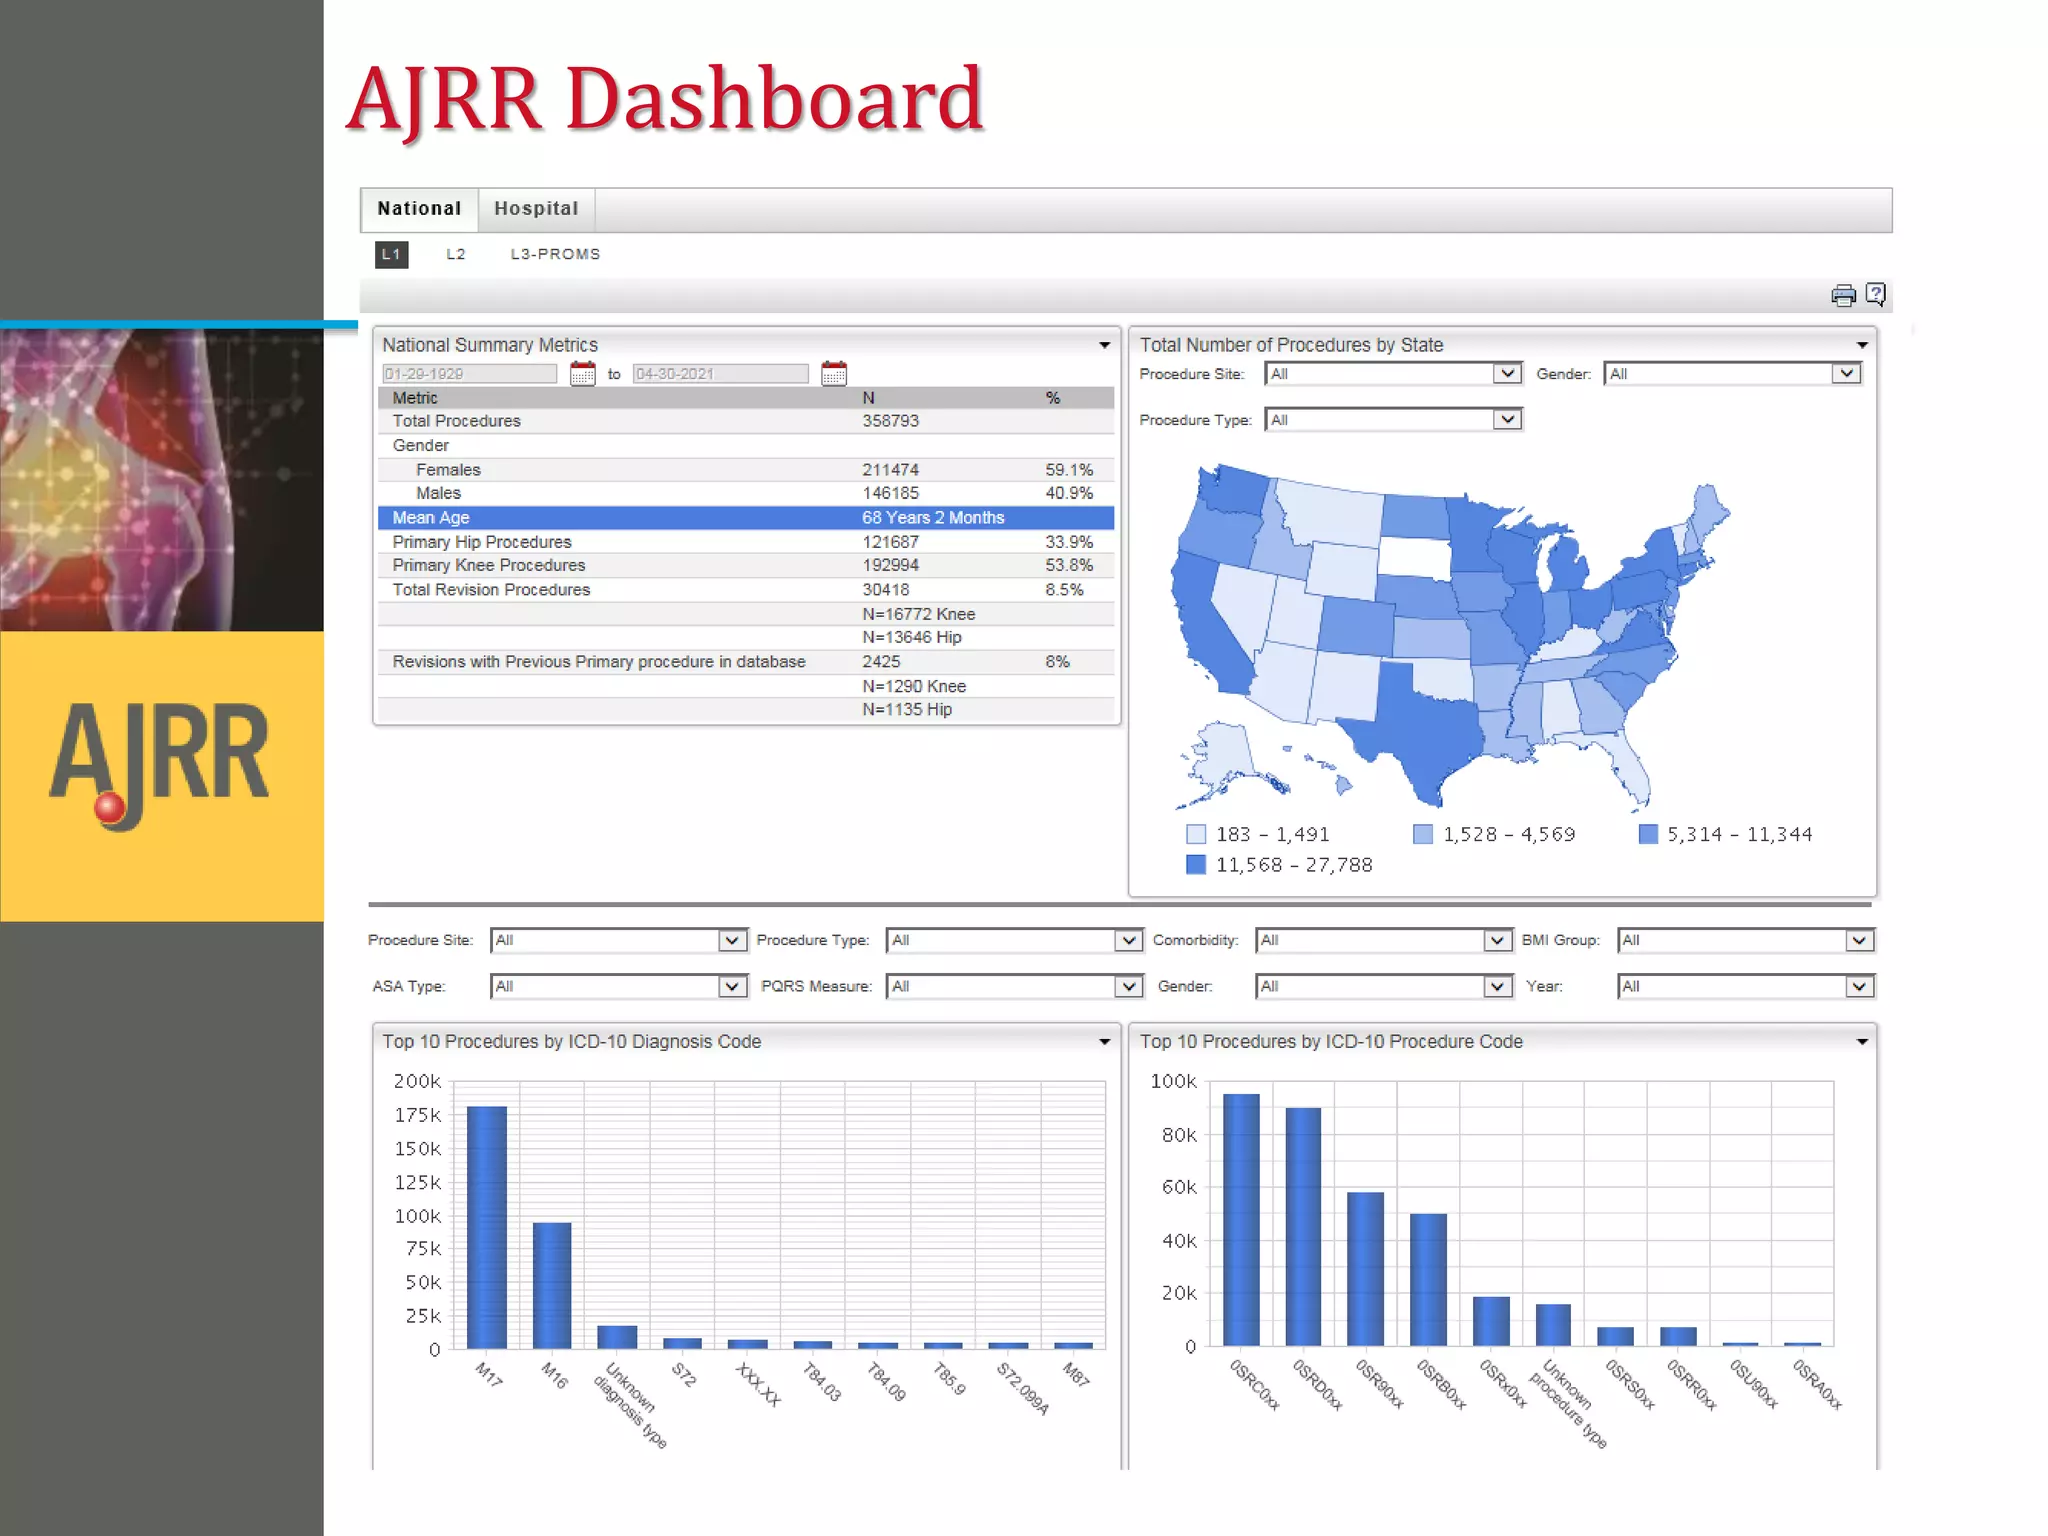Click the 0SR90xx bar in procedure chart
Viewport: 2048px width, 1536px height.
coord(1366,1268)
